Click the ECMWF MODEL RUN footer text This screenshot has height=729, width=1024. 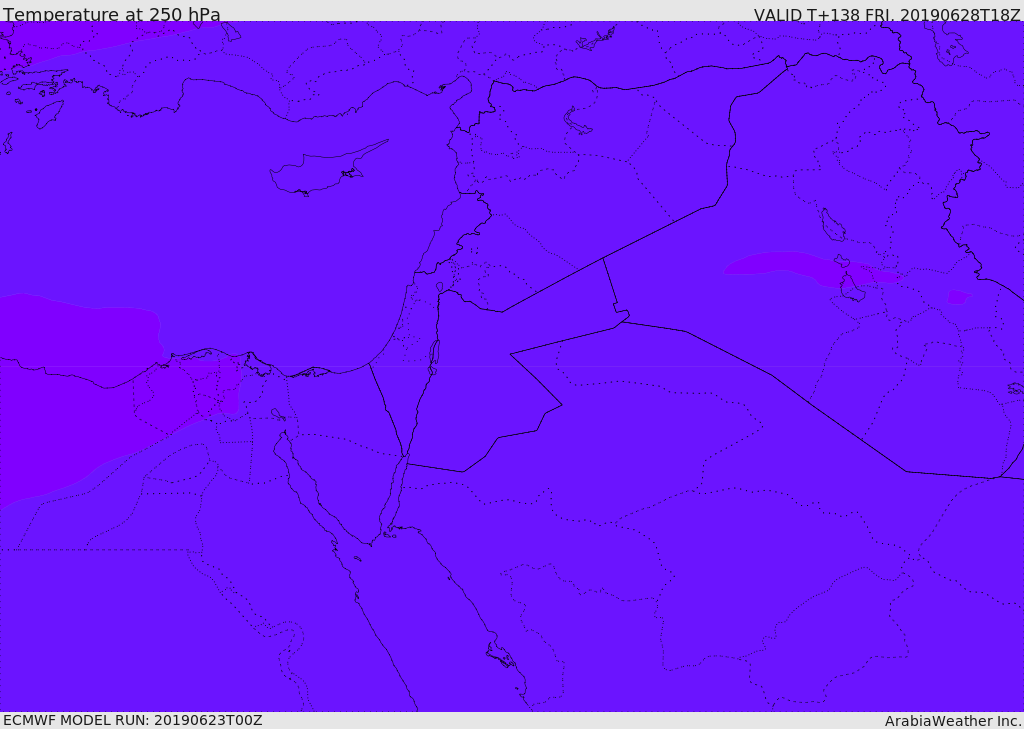(133, 720)
